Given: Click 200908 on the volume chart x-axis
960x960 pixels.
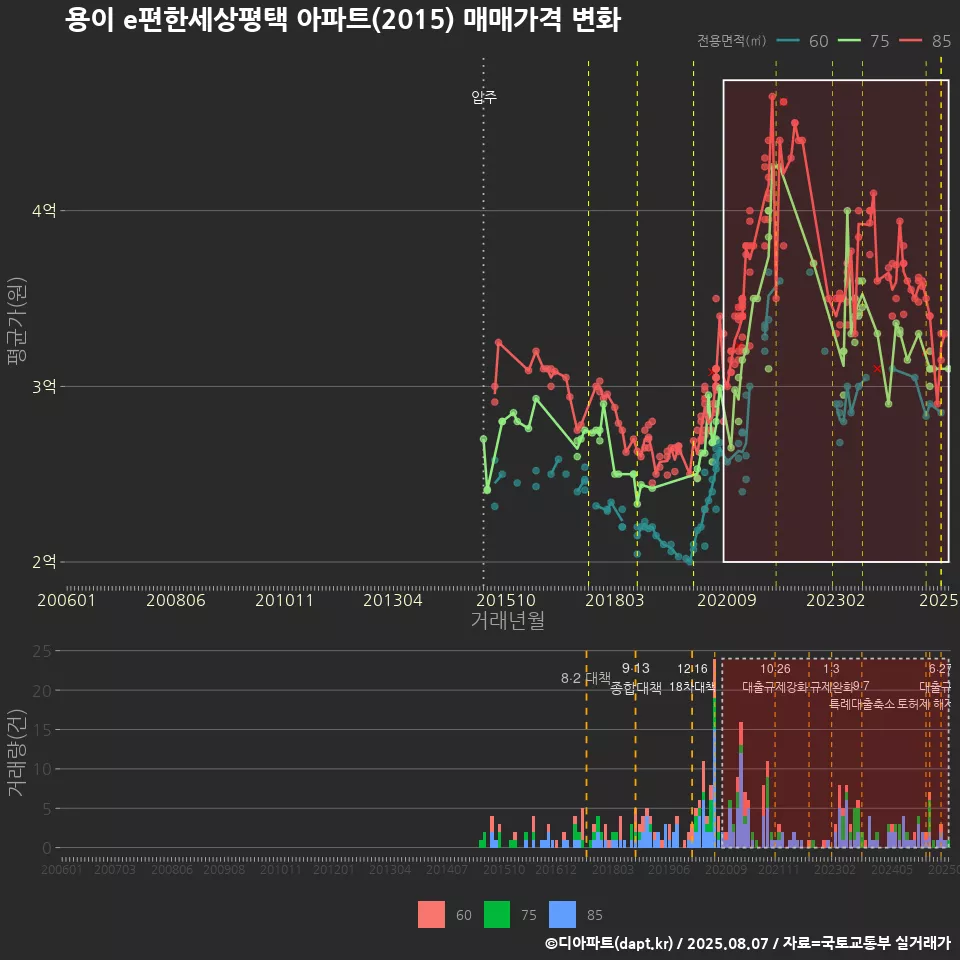Looking at the screenshot, I should click(x=224, y=869).
